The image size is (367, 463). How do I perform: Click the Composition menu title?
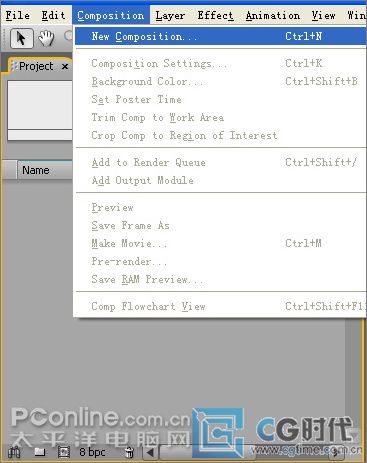111,16
